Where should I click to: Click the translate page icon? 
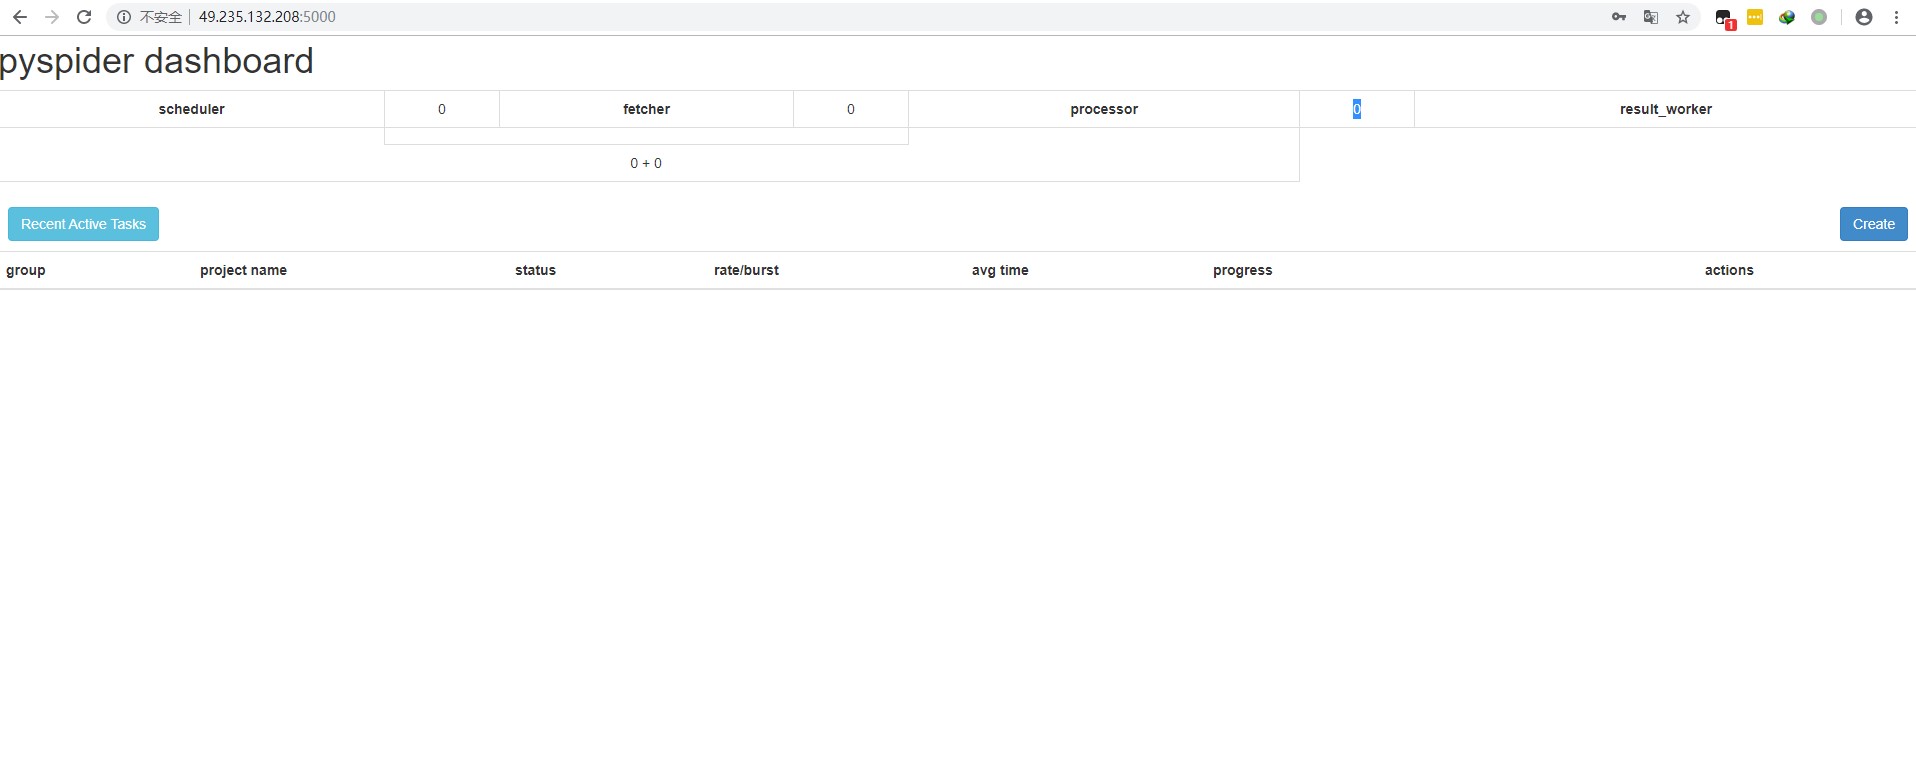(1651, 17)
